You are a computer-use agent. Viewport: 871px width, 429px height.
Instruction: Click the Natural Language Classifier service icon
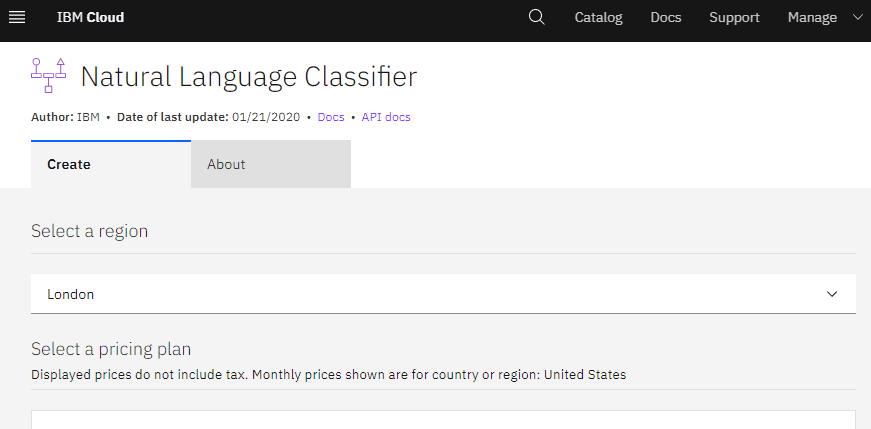(48, 75)
